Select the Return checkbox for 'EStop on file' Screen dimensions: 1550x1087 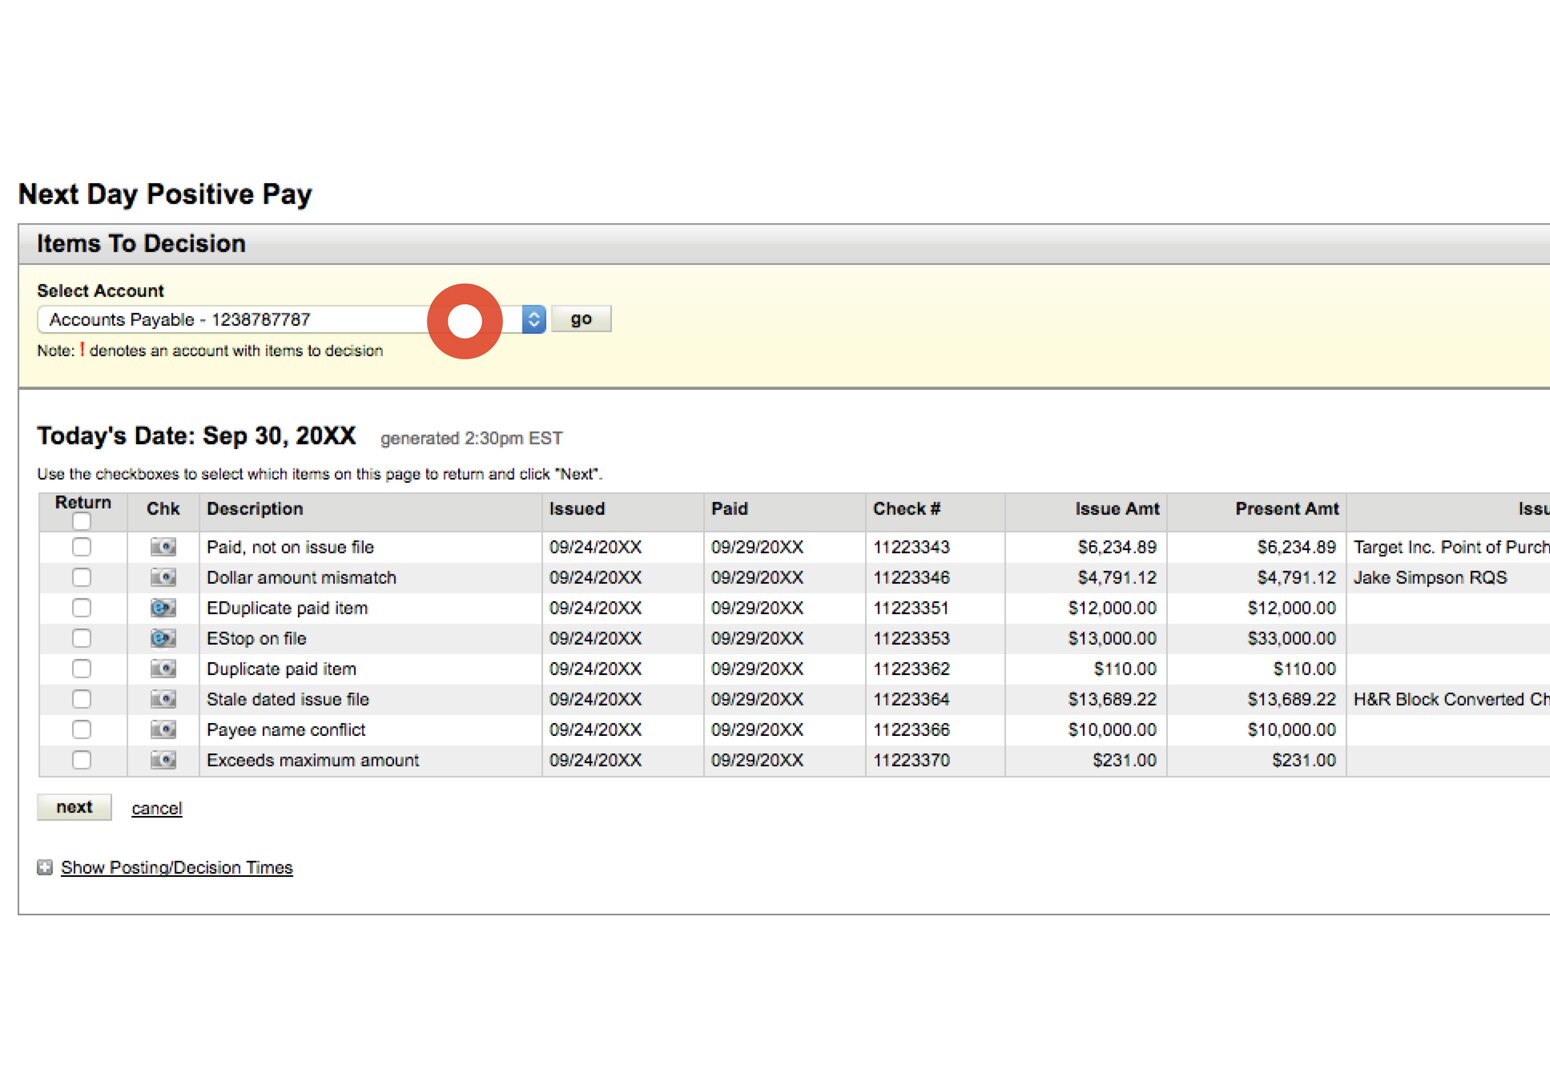pyautogui.click(x=81, y=638)
